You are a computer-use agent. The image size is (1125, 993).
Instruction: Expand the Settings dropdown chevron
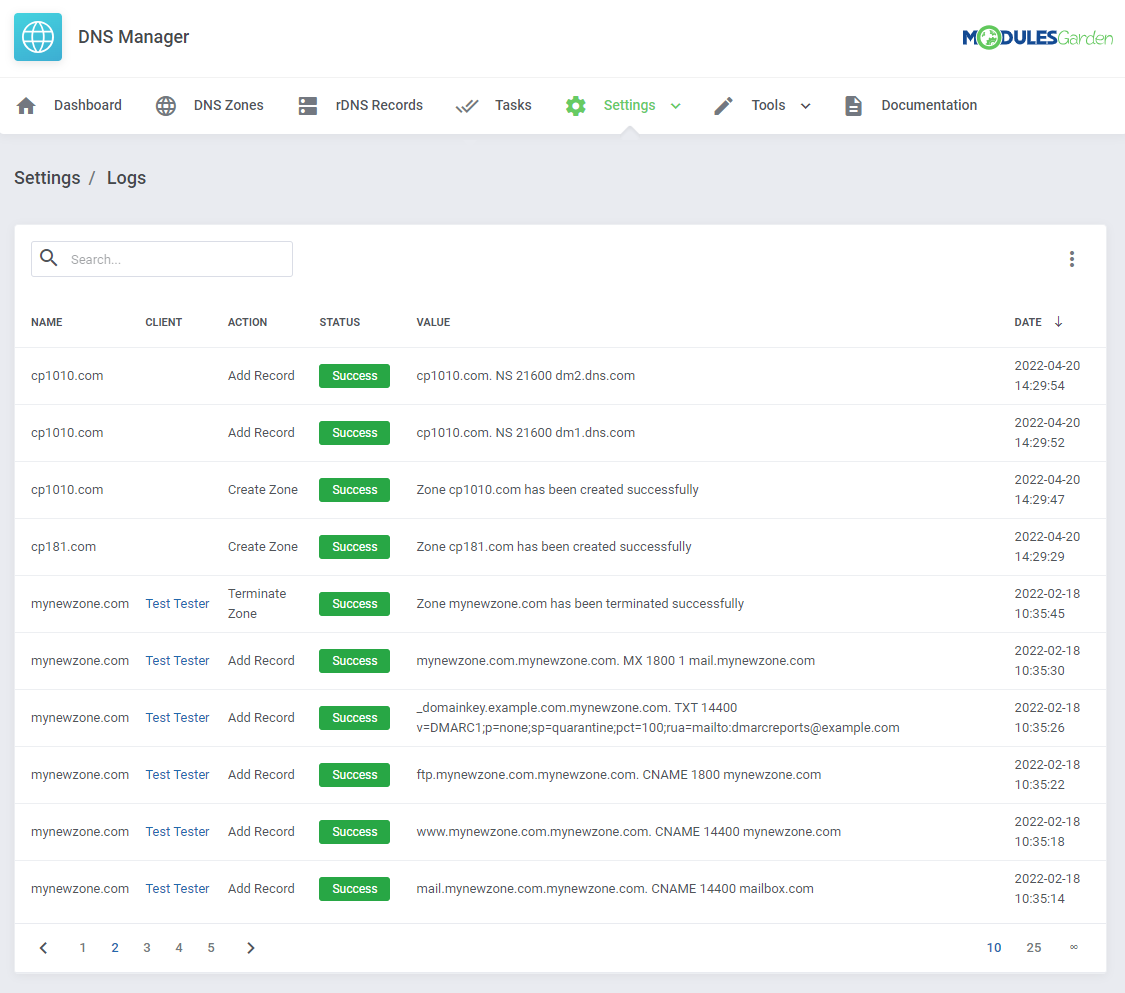(x=675, y=106)
